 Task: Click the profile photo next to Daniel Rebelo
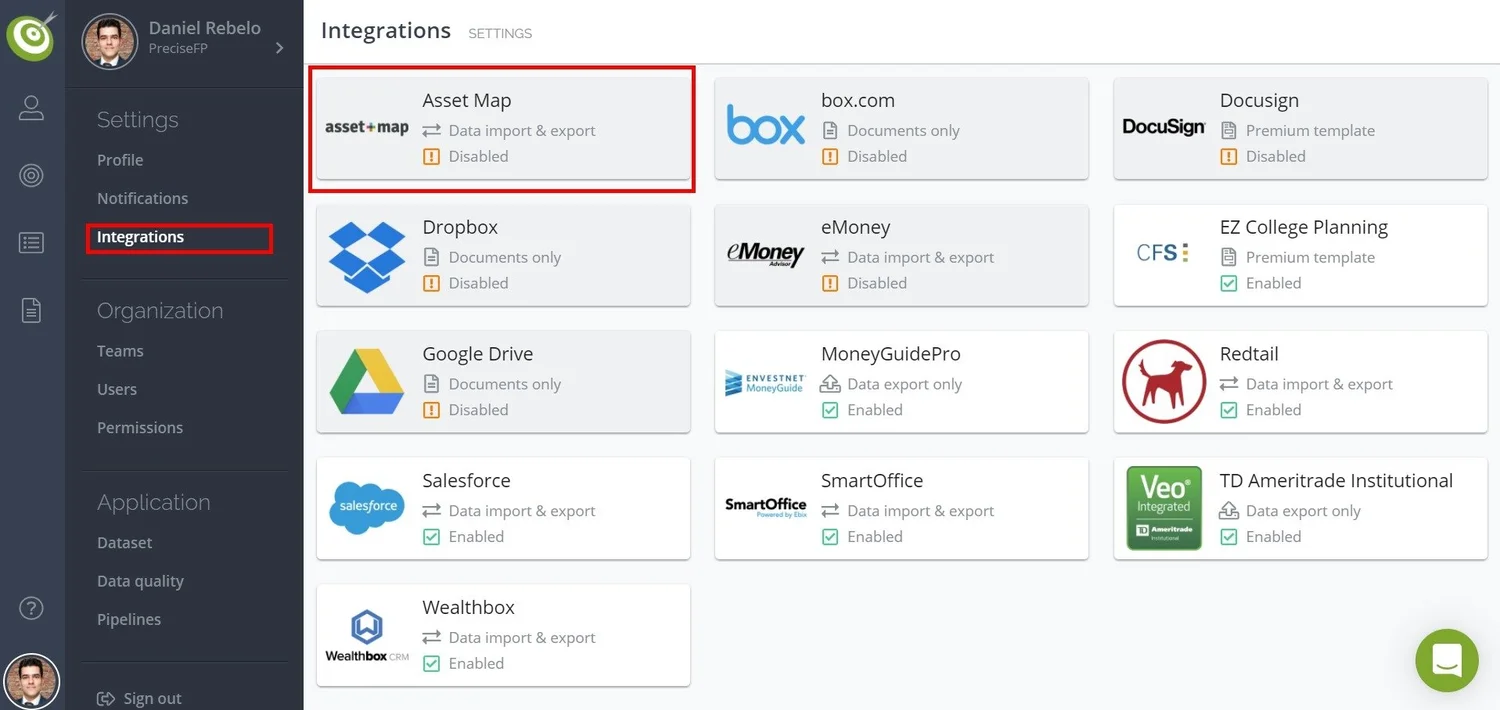(x=109, y=41)
